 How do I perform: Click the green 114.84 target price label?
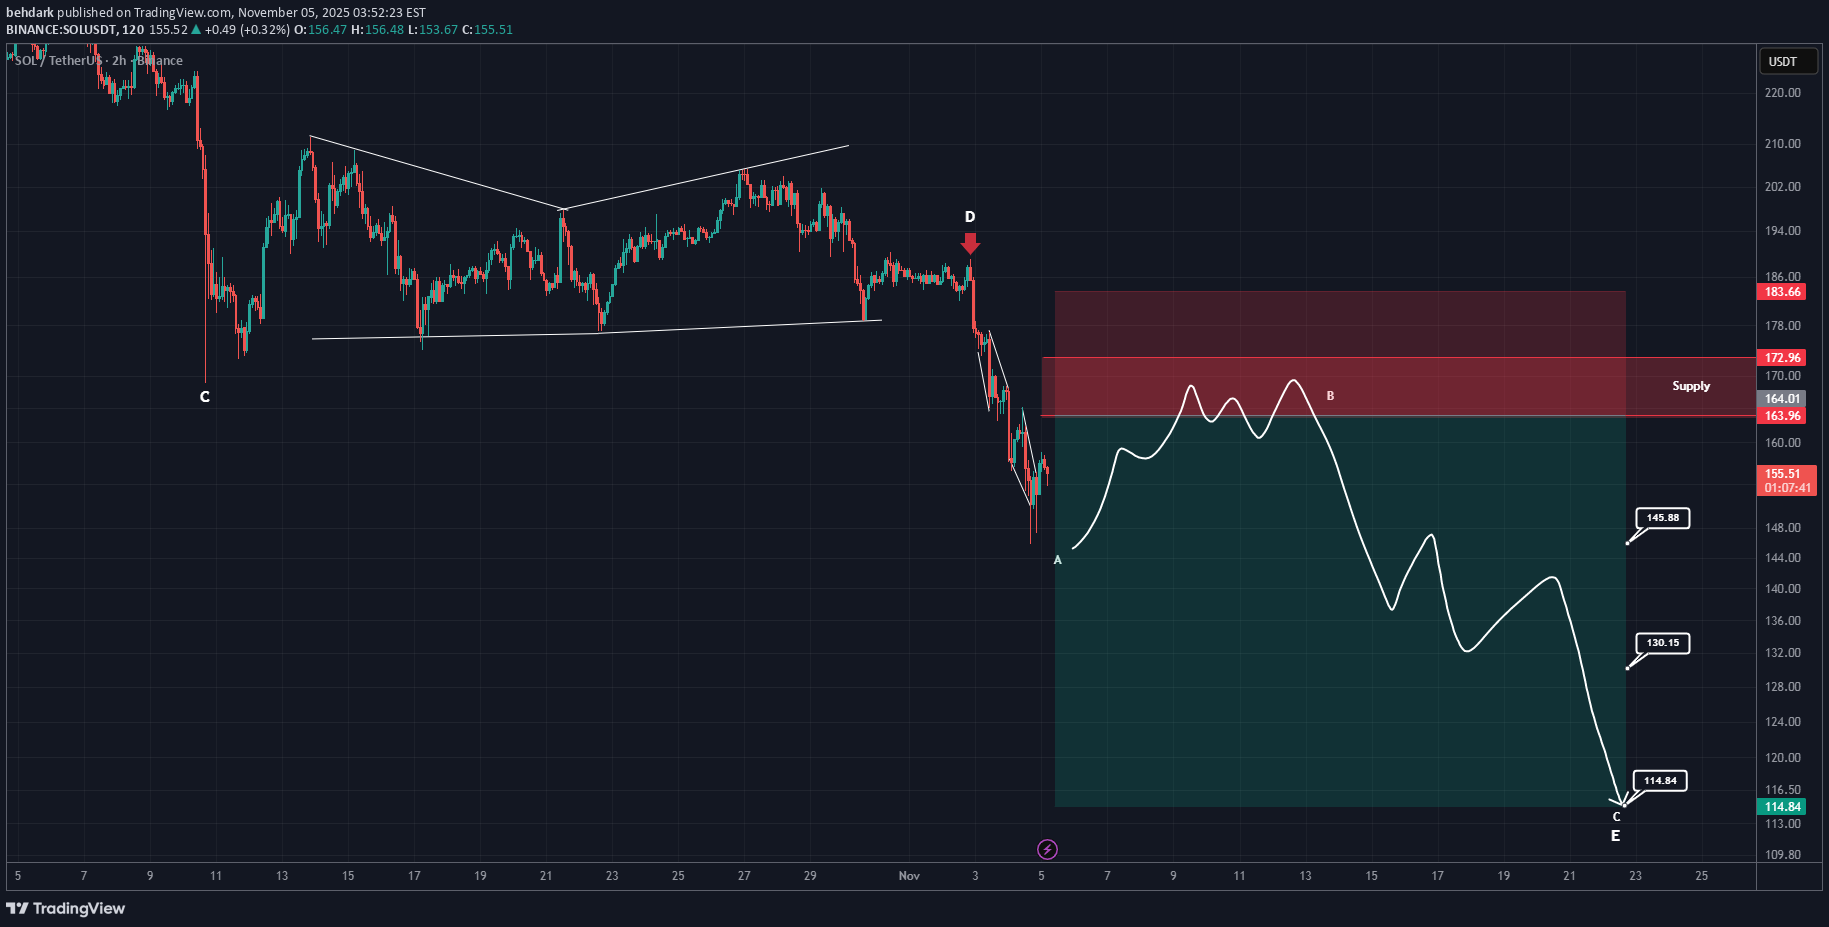[x=1781, y=807]
